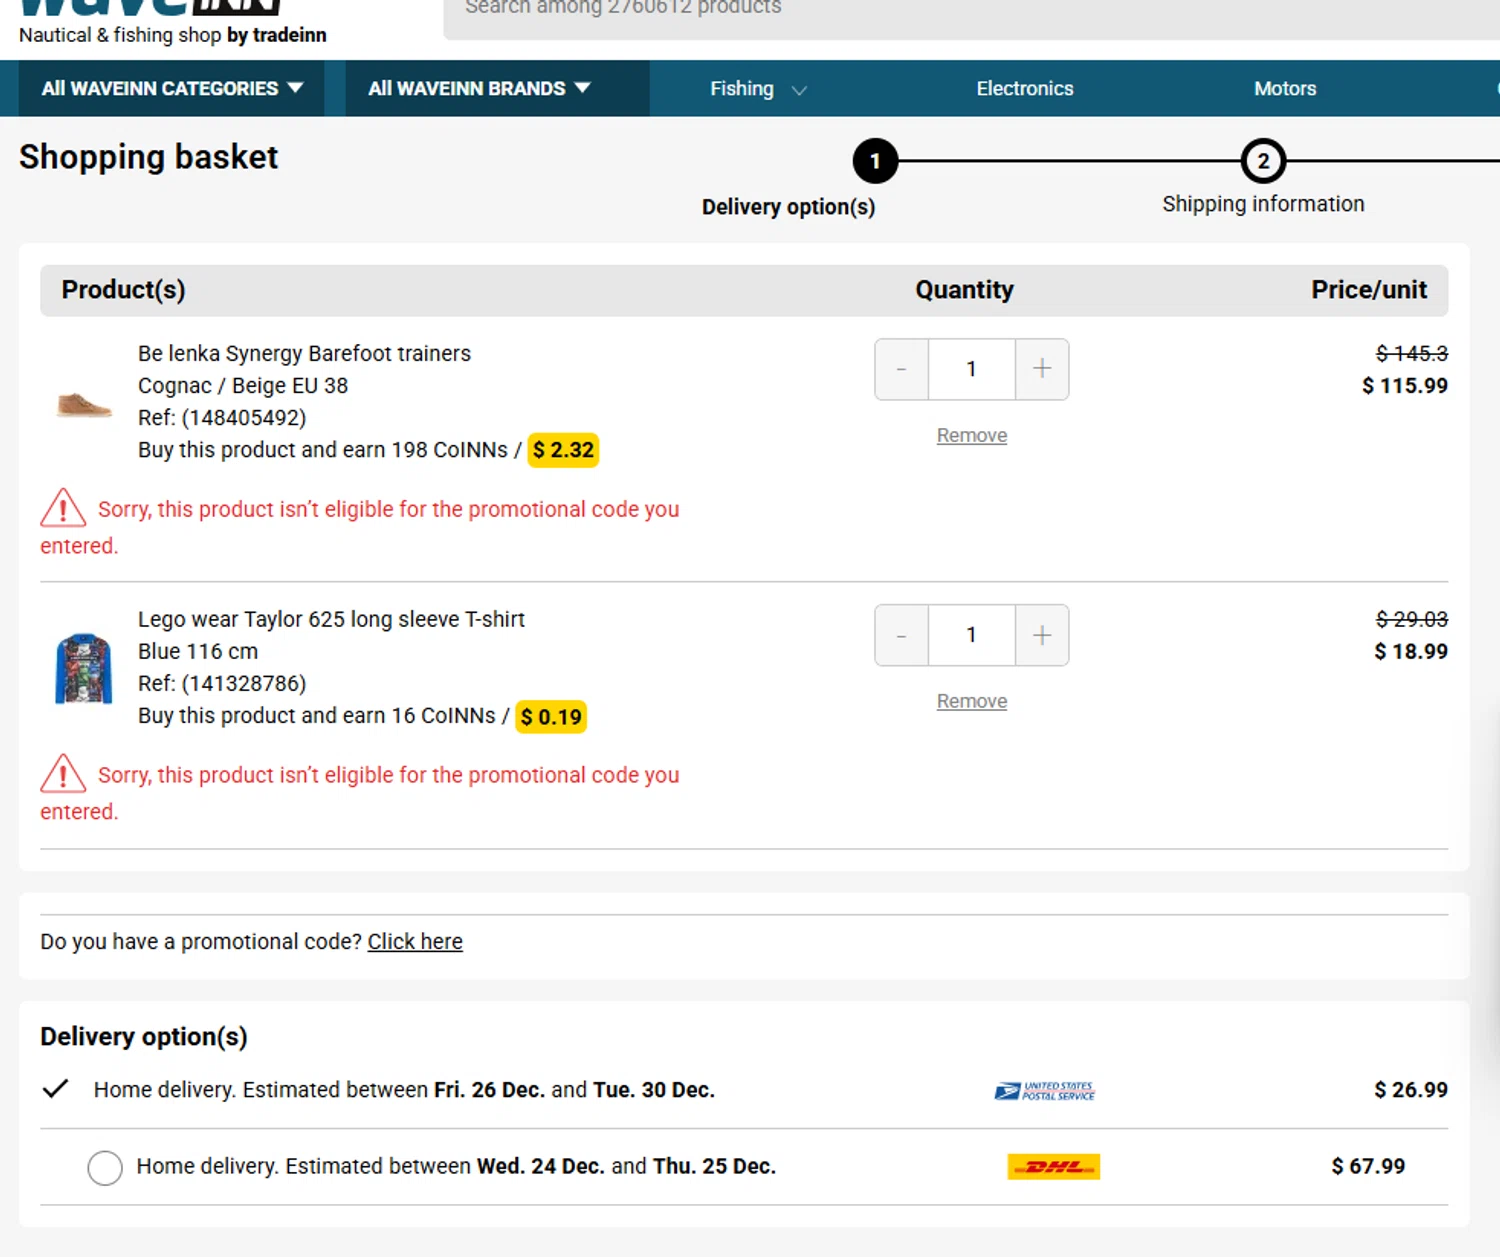The width and height of the screenshot is (1500, 1257).
Task: Select the DHL delivery radio button
Action: [105, 1167]
